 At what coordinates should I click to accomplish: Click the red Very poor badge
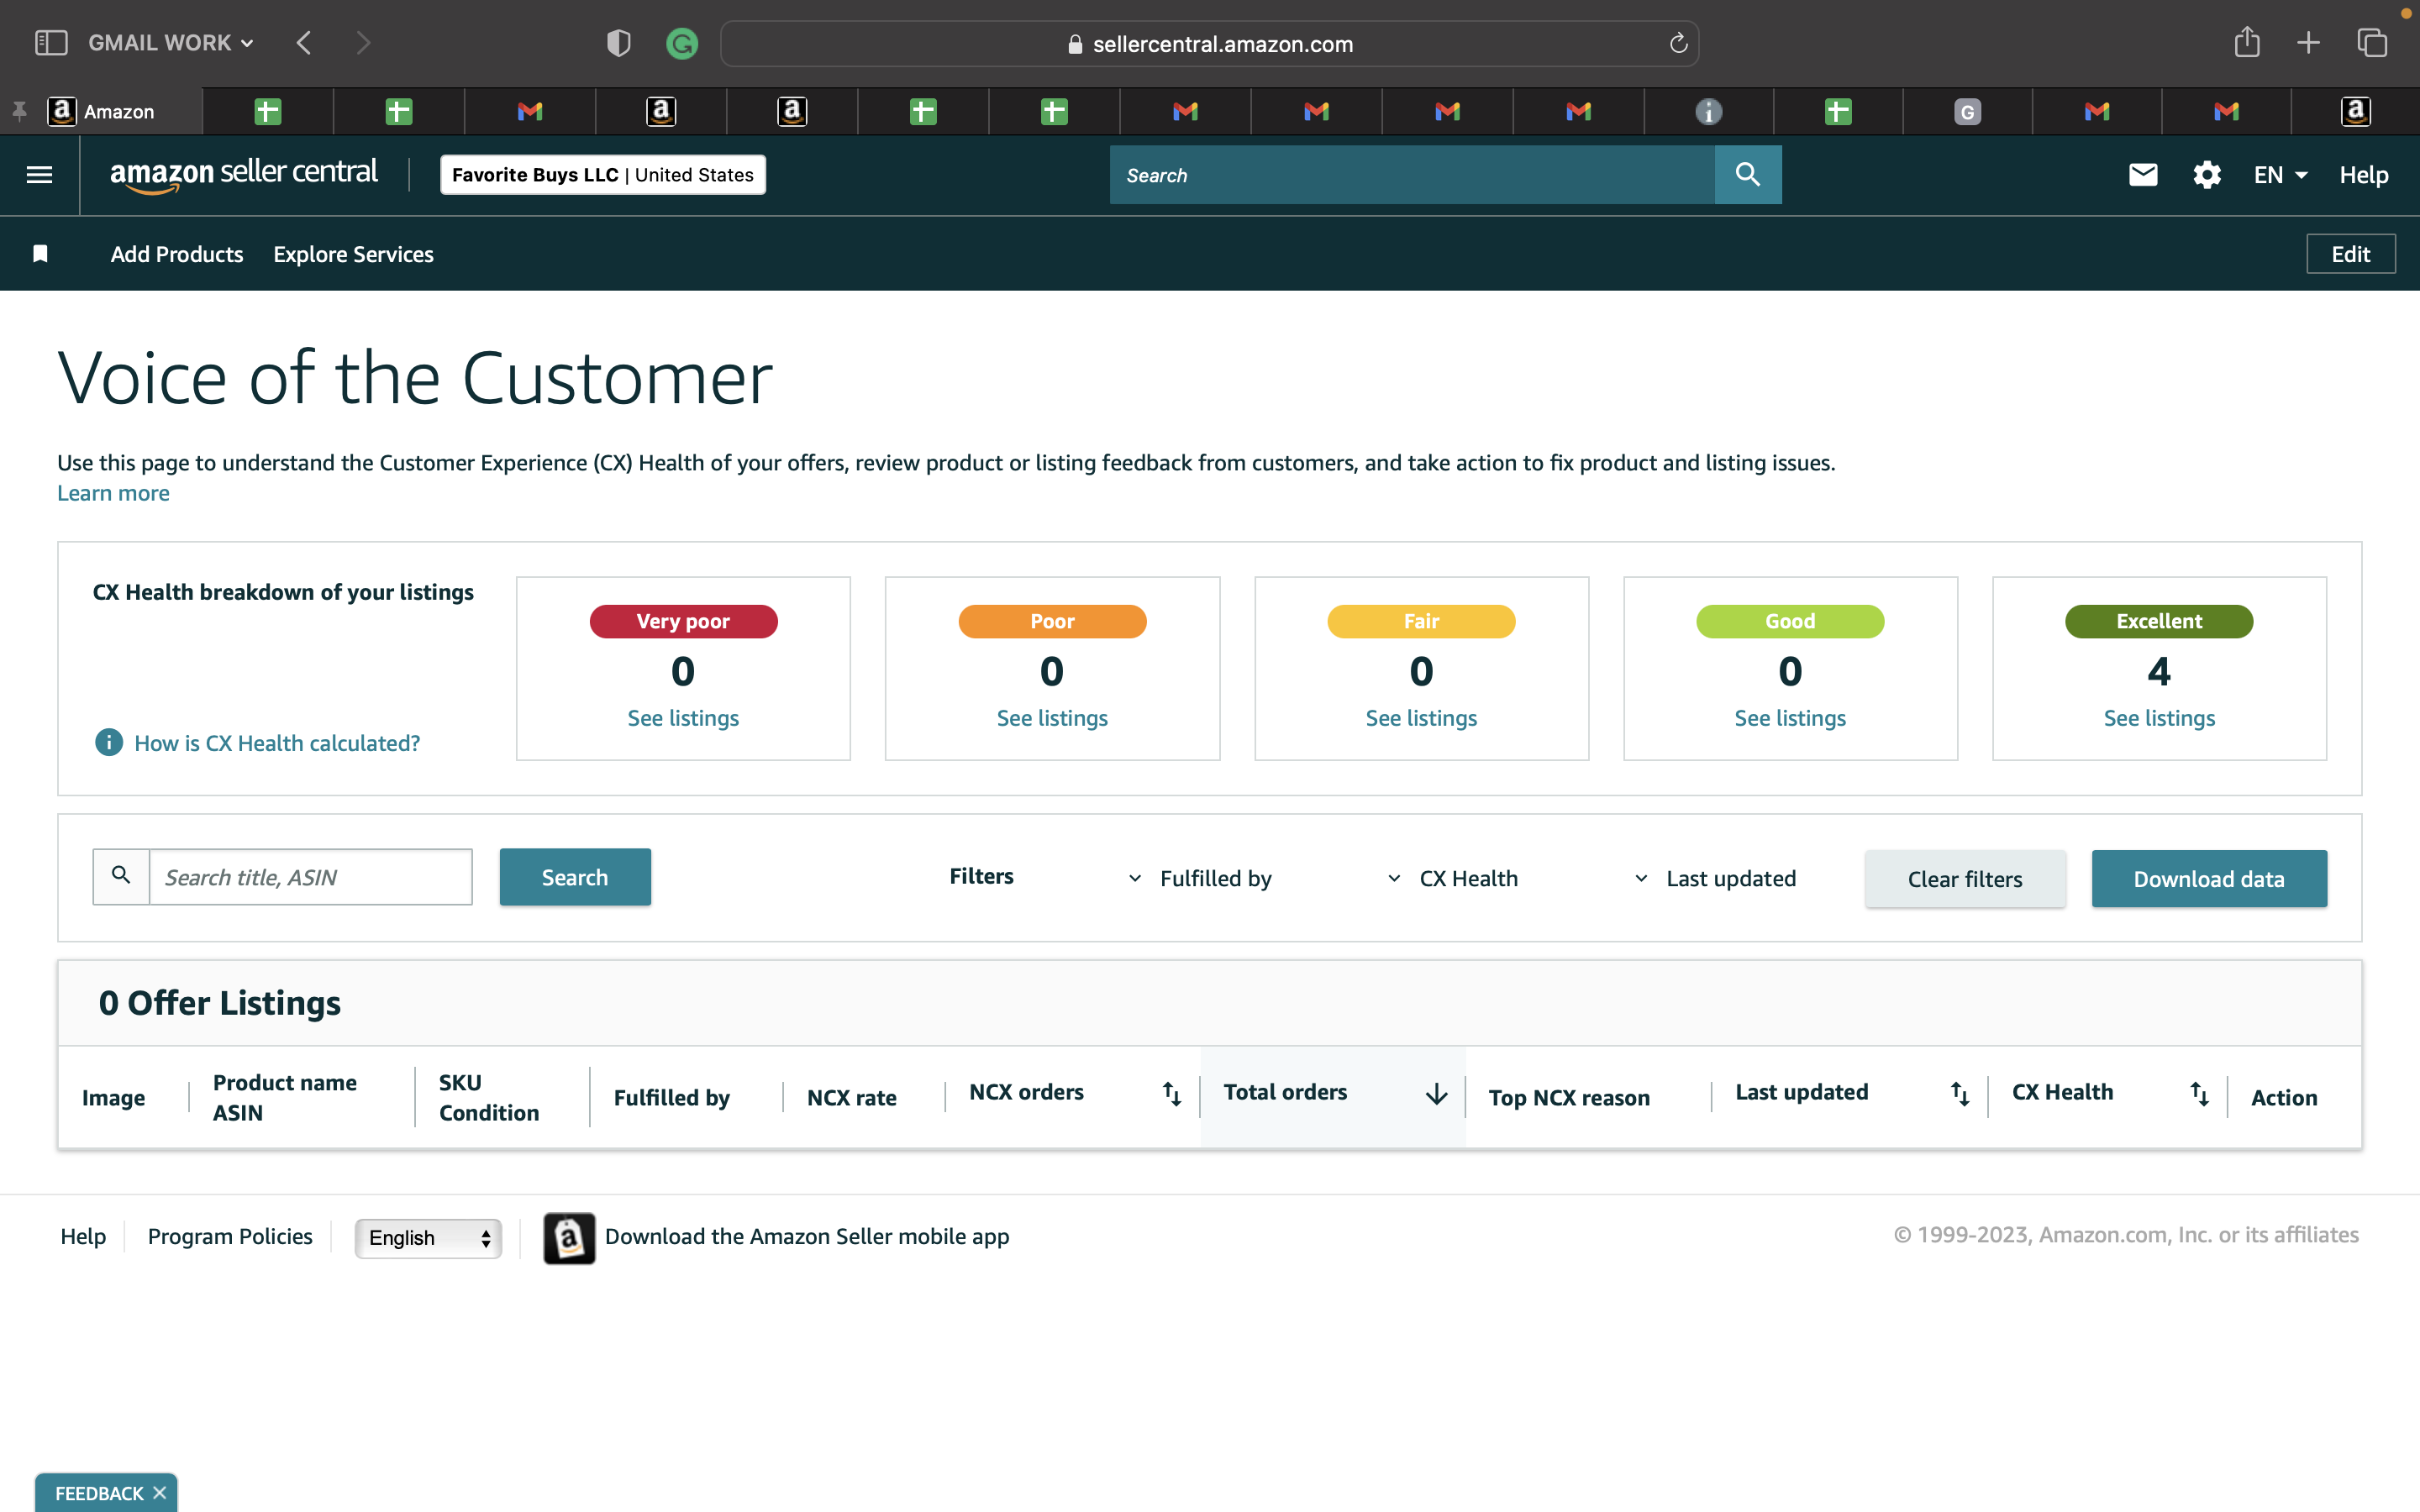683,621
